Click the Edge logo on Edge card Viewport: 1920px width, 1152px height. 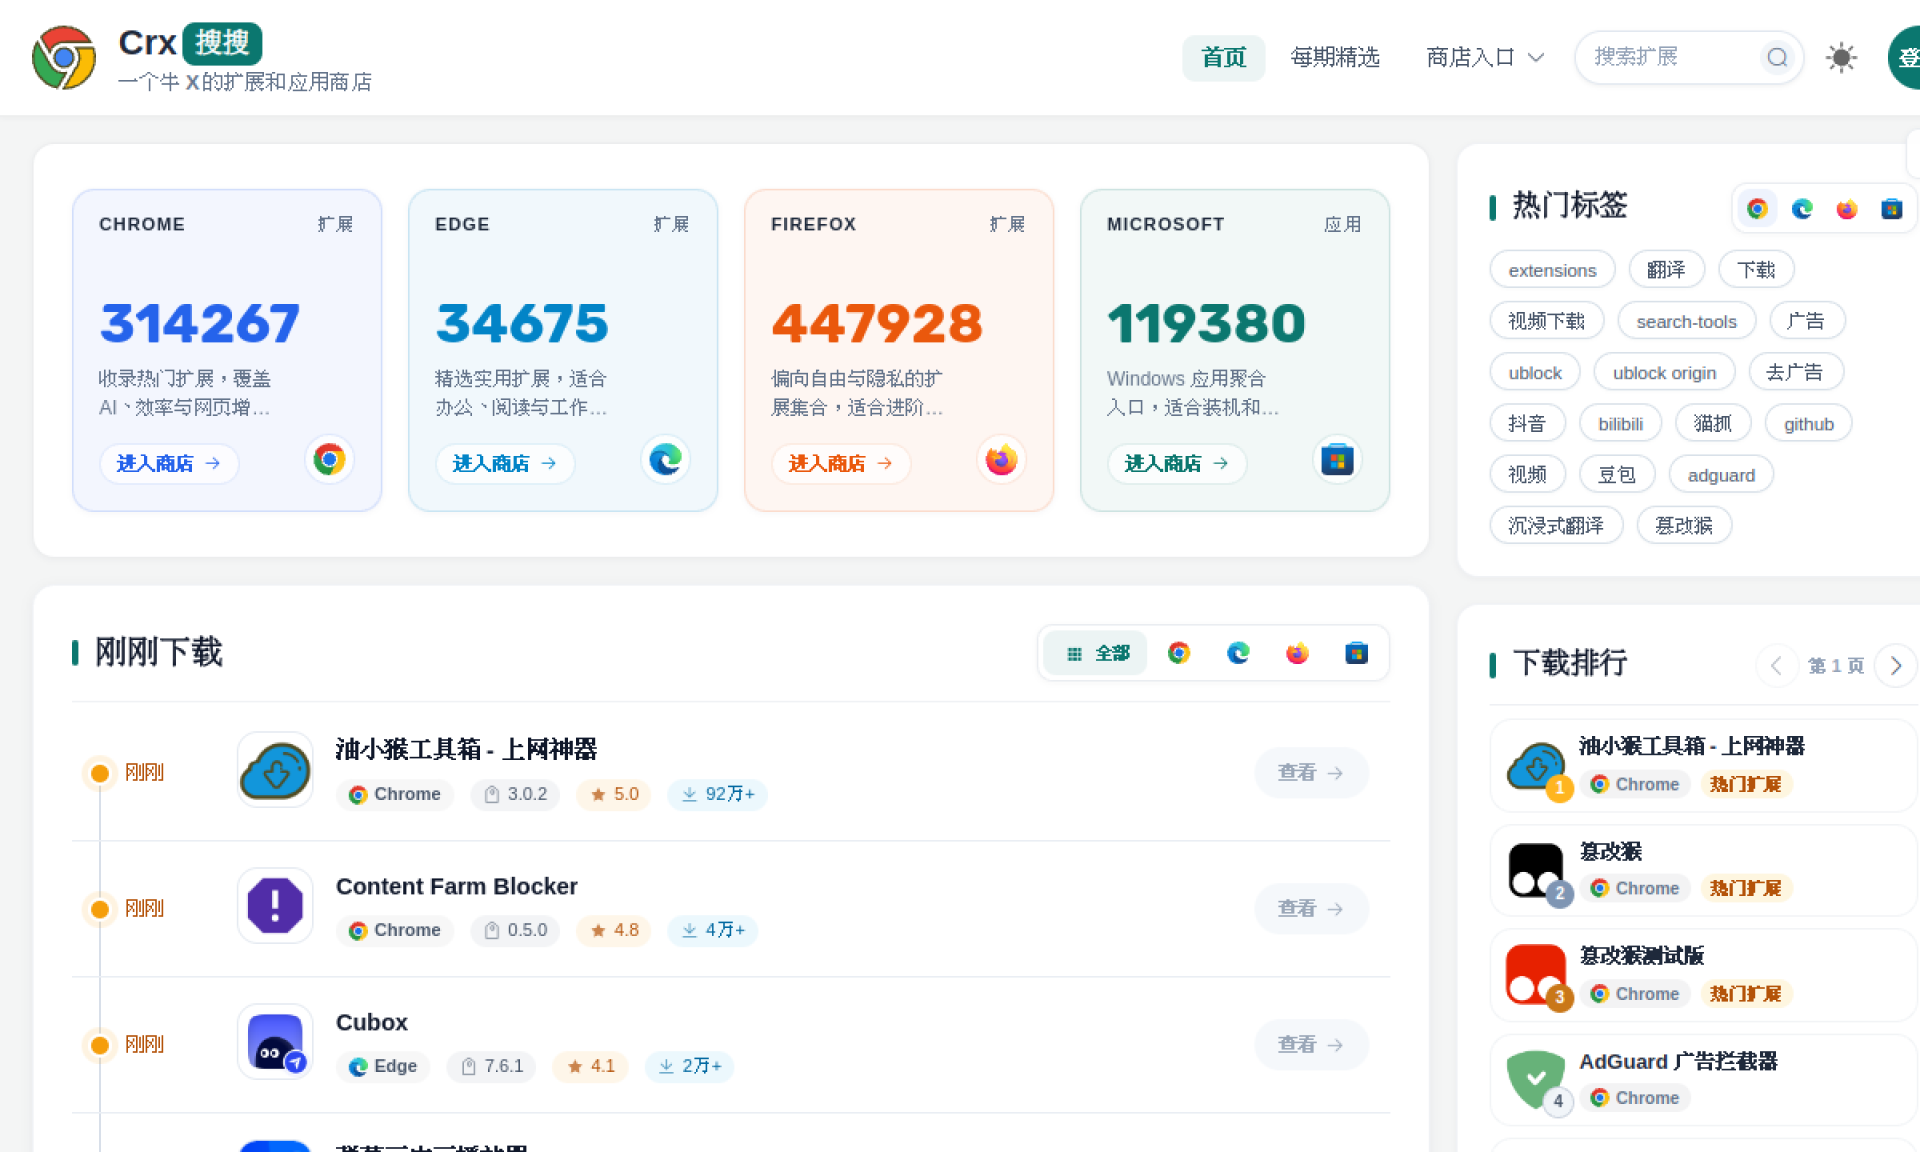pos(665,460)
